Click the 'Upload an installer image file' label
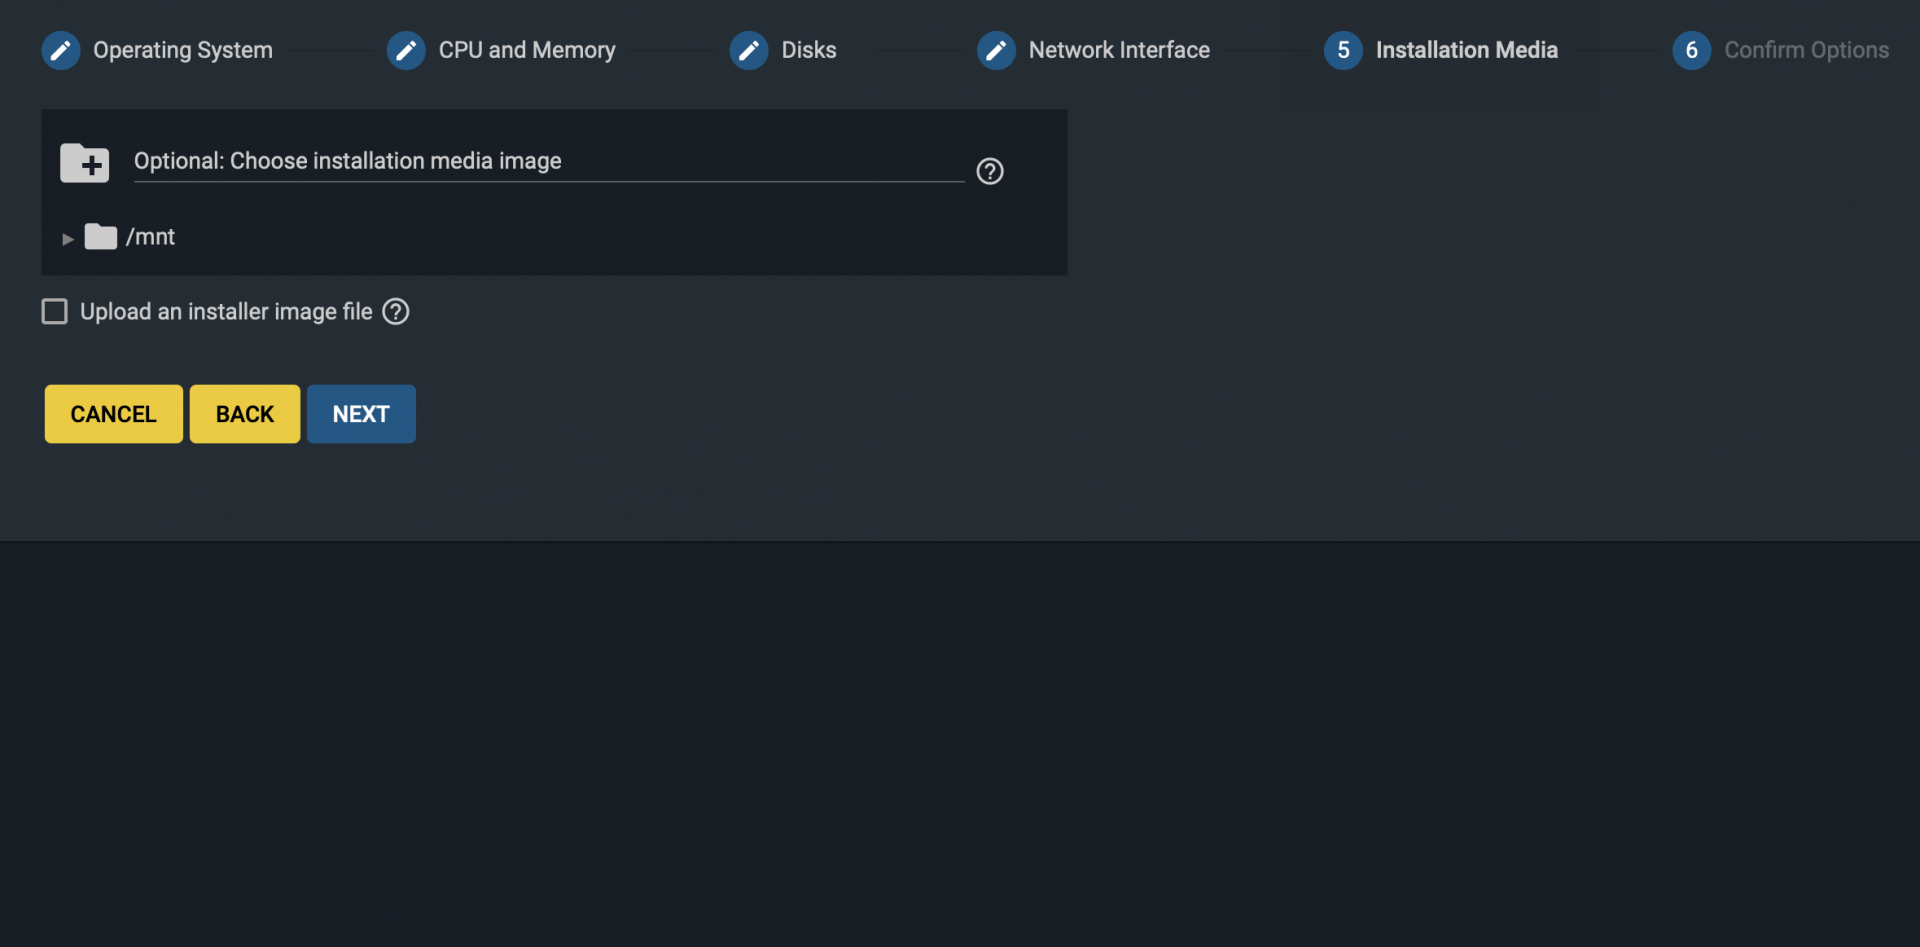Viewport: 1920px width, 947px height. 226,312
